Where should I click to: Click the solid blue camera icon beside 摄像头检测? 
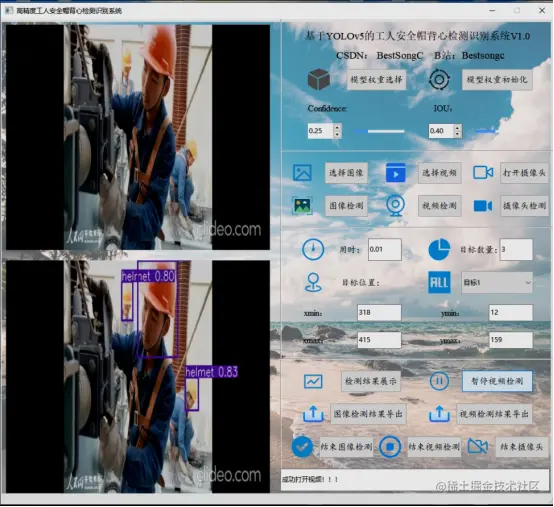(x=483, y=206)
